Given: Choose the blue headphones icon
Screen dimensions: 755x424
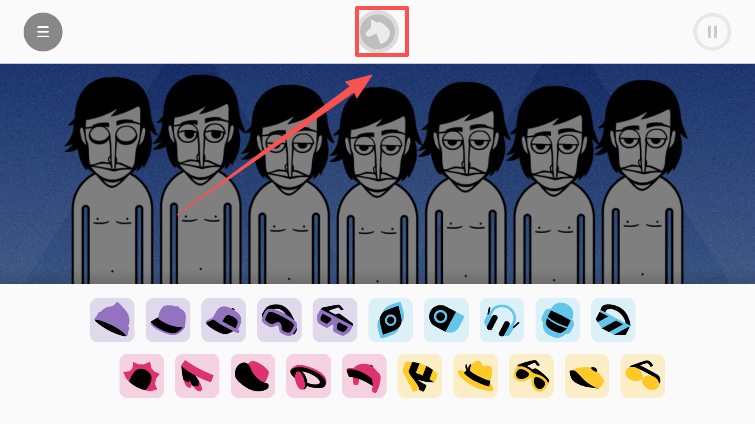Looking at the screenshot, I should [x=502, y=320].
